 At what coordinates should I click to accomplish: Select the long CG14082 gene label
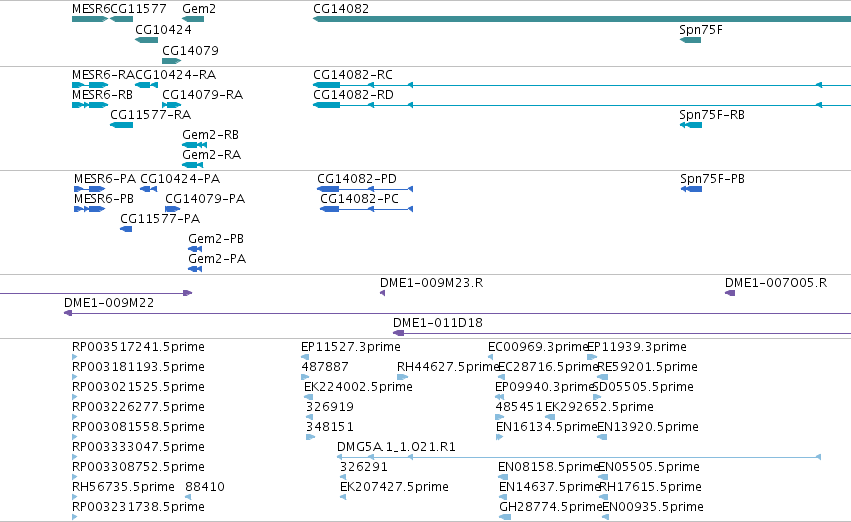coord(341,9)
